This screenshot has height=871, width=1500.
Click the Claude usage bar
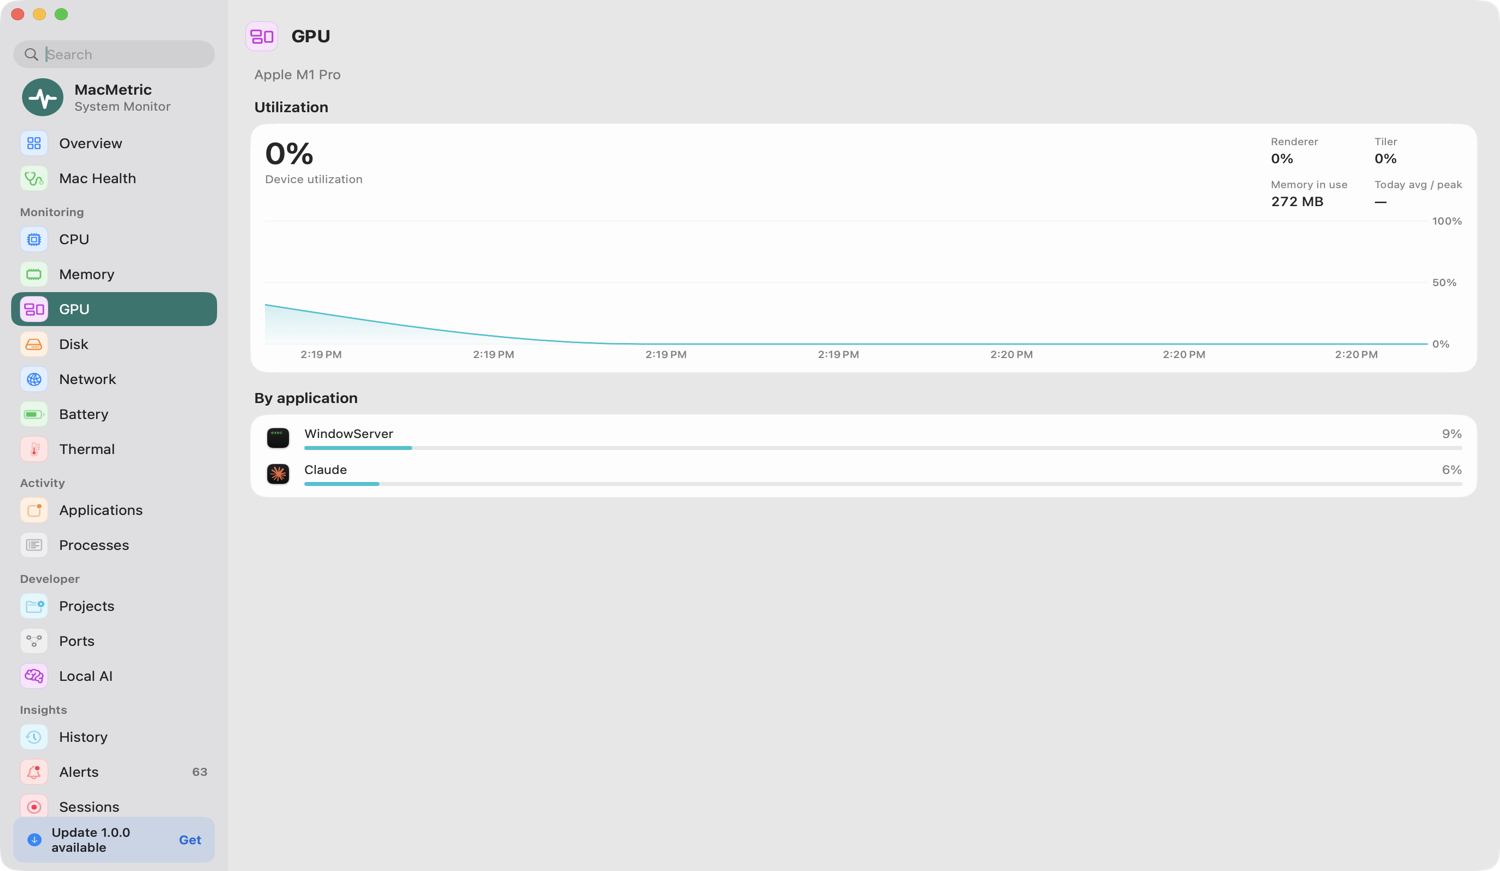click(883, 484)
